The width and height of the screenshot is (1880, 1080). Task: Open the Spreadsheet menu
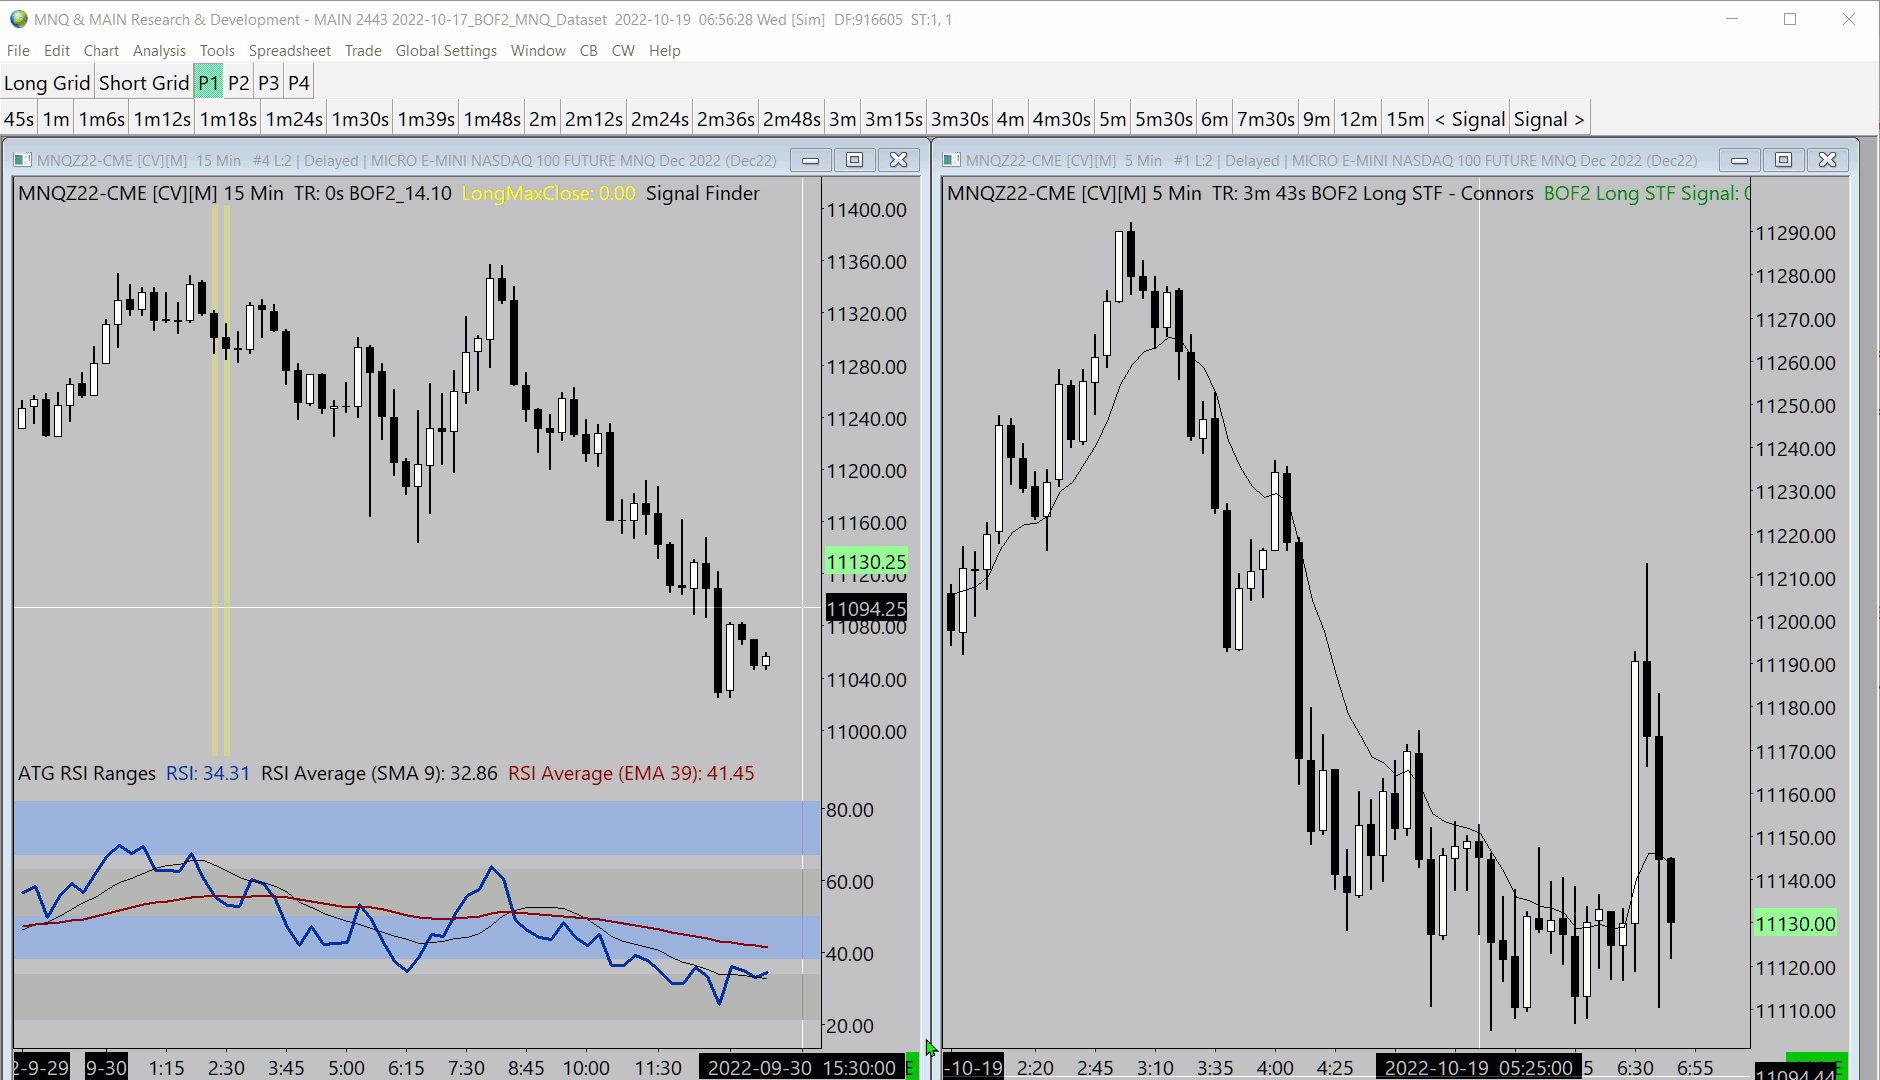pos(289,50)
